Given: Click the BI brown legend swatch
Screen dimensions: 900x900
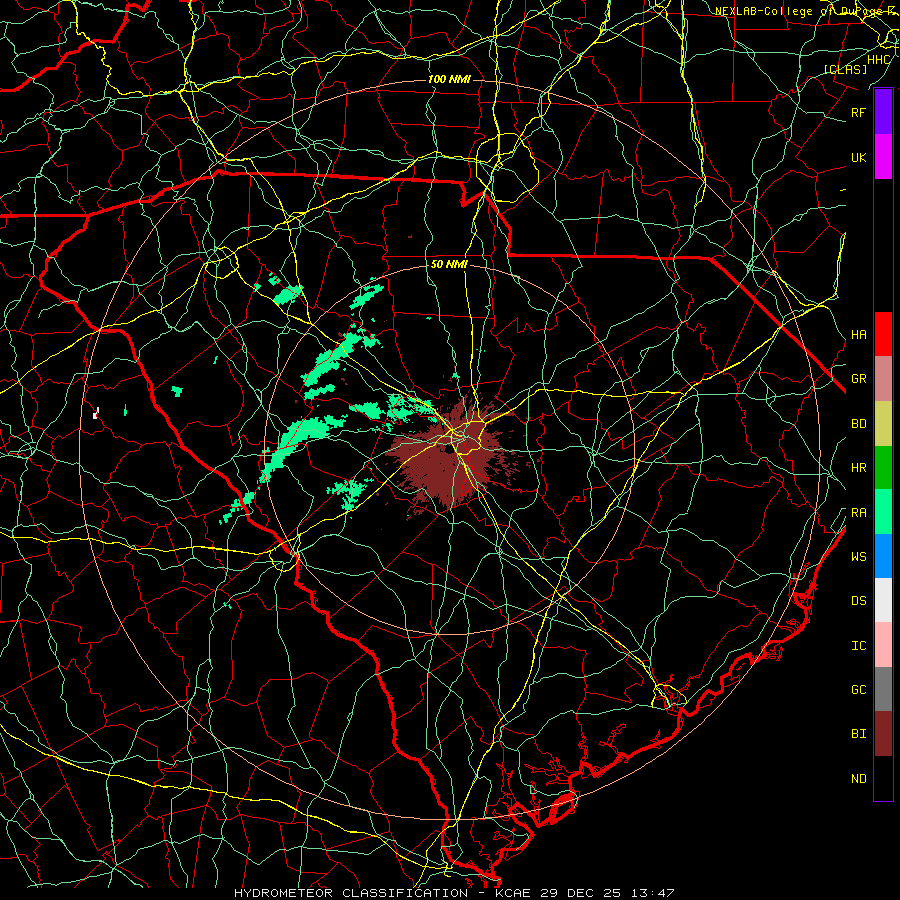Looking at the screenshot, I should point(883,734).
